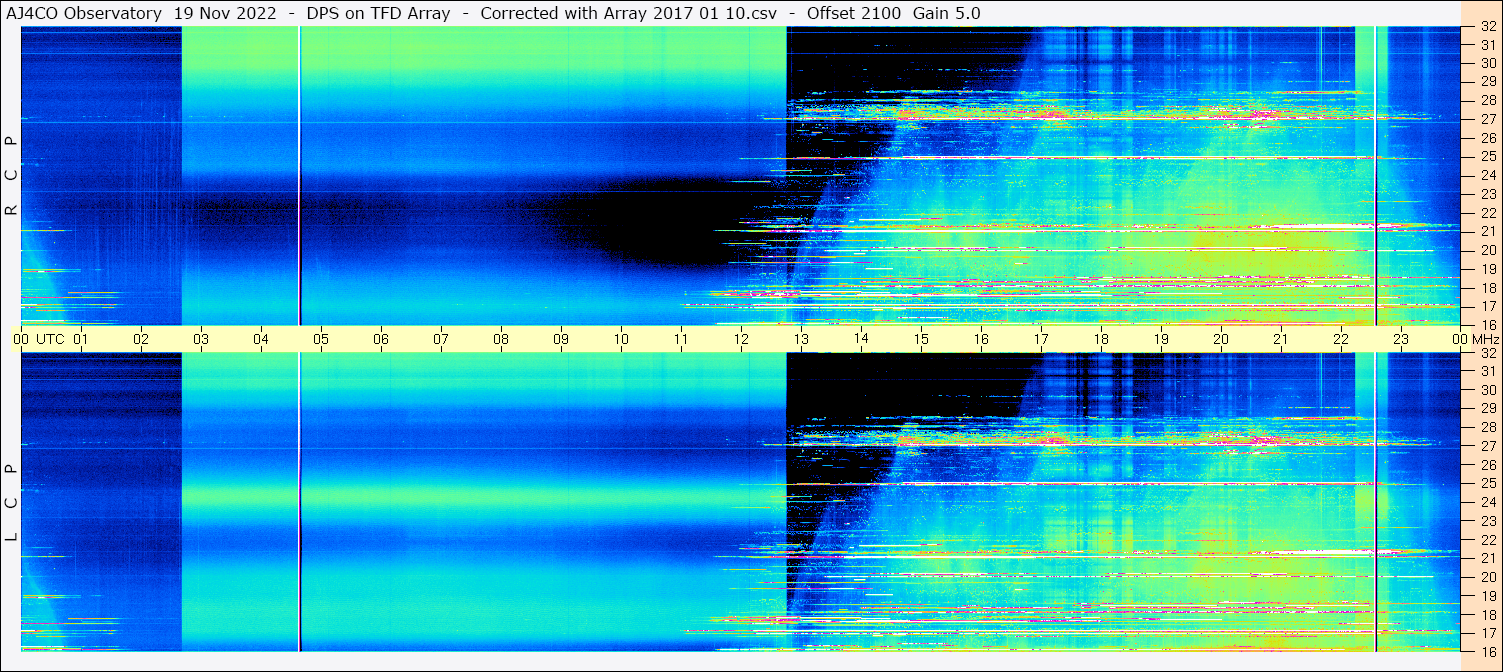The image size is (1503, 672).
Task: Click the 16 MHz label of RCP panel
Action: pyautogui.click(x=1487, y=324)
